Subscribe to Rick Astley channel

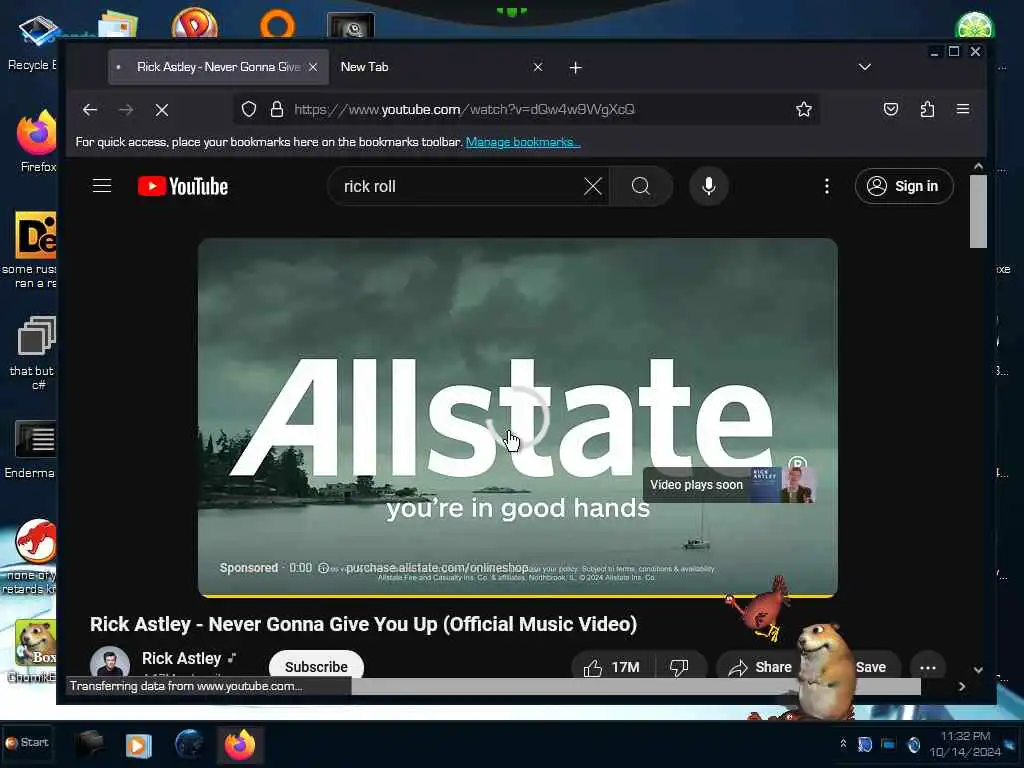click(x=316, y=665)
